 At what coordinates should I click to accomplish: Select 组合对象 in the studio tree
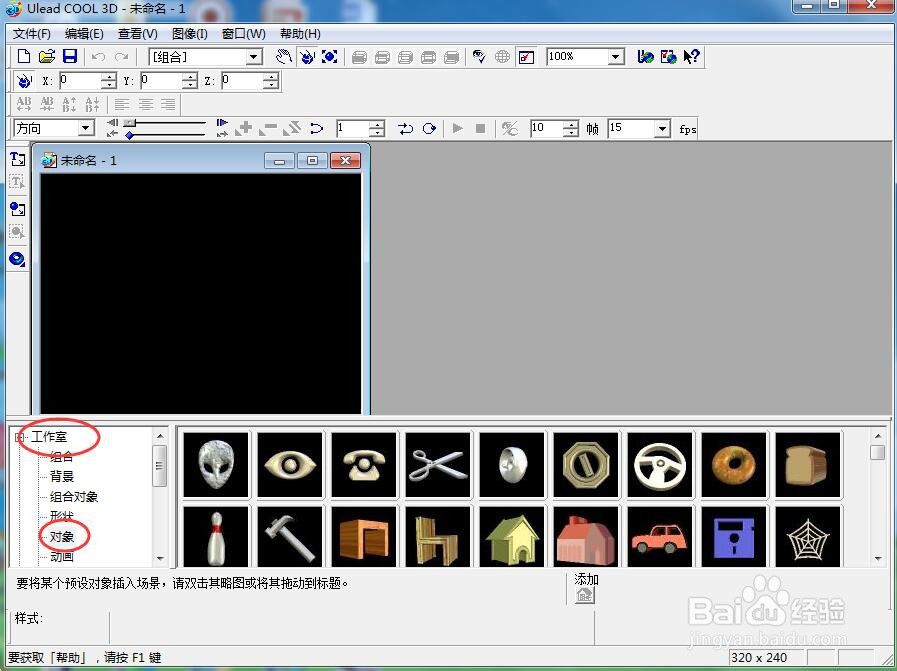74,497
